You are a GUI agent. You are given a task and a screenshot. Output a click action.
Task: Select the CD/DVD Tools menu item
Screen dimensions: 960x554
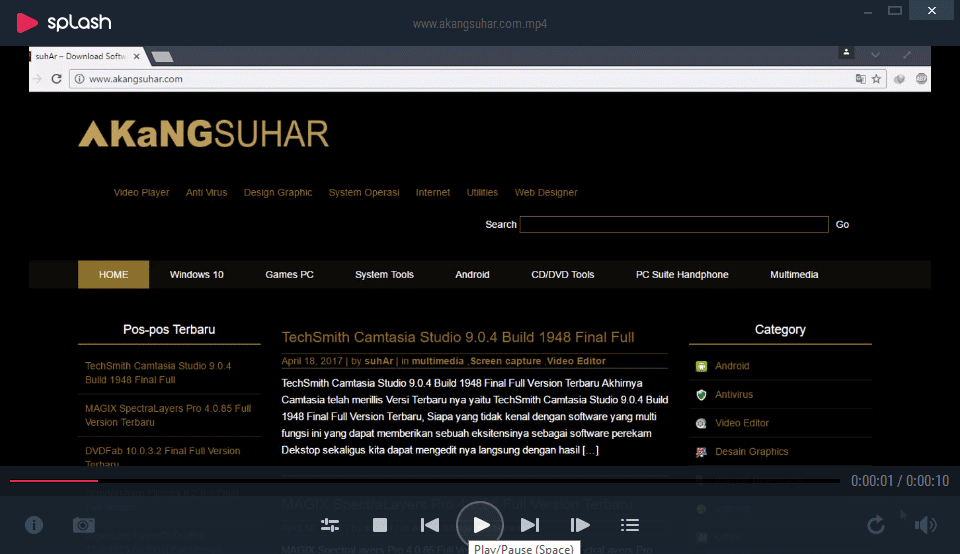[x=563, y=274]
